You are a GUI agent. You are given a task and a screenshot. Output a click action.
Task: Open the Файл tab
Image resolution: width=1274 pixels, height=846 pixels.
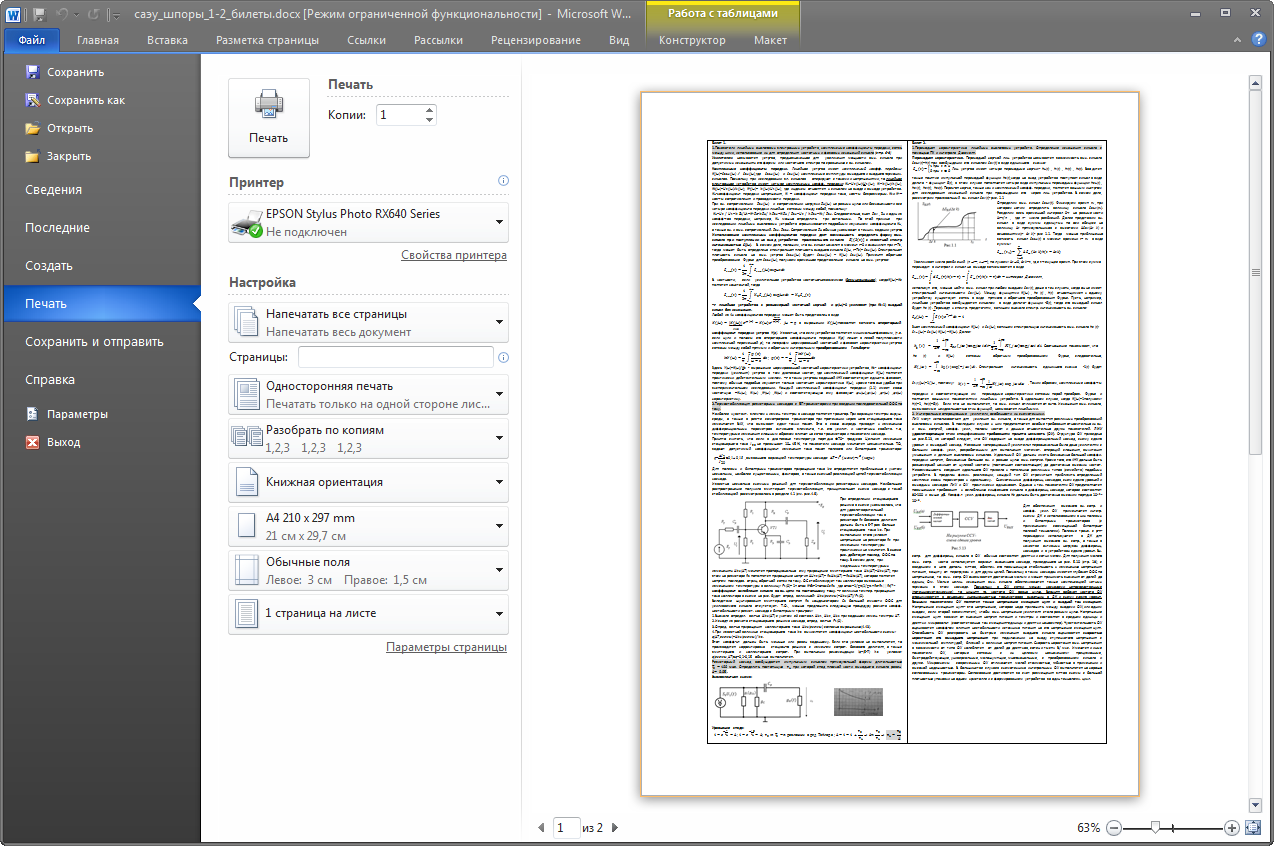click(32, 40)
